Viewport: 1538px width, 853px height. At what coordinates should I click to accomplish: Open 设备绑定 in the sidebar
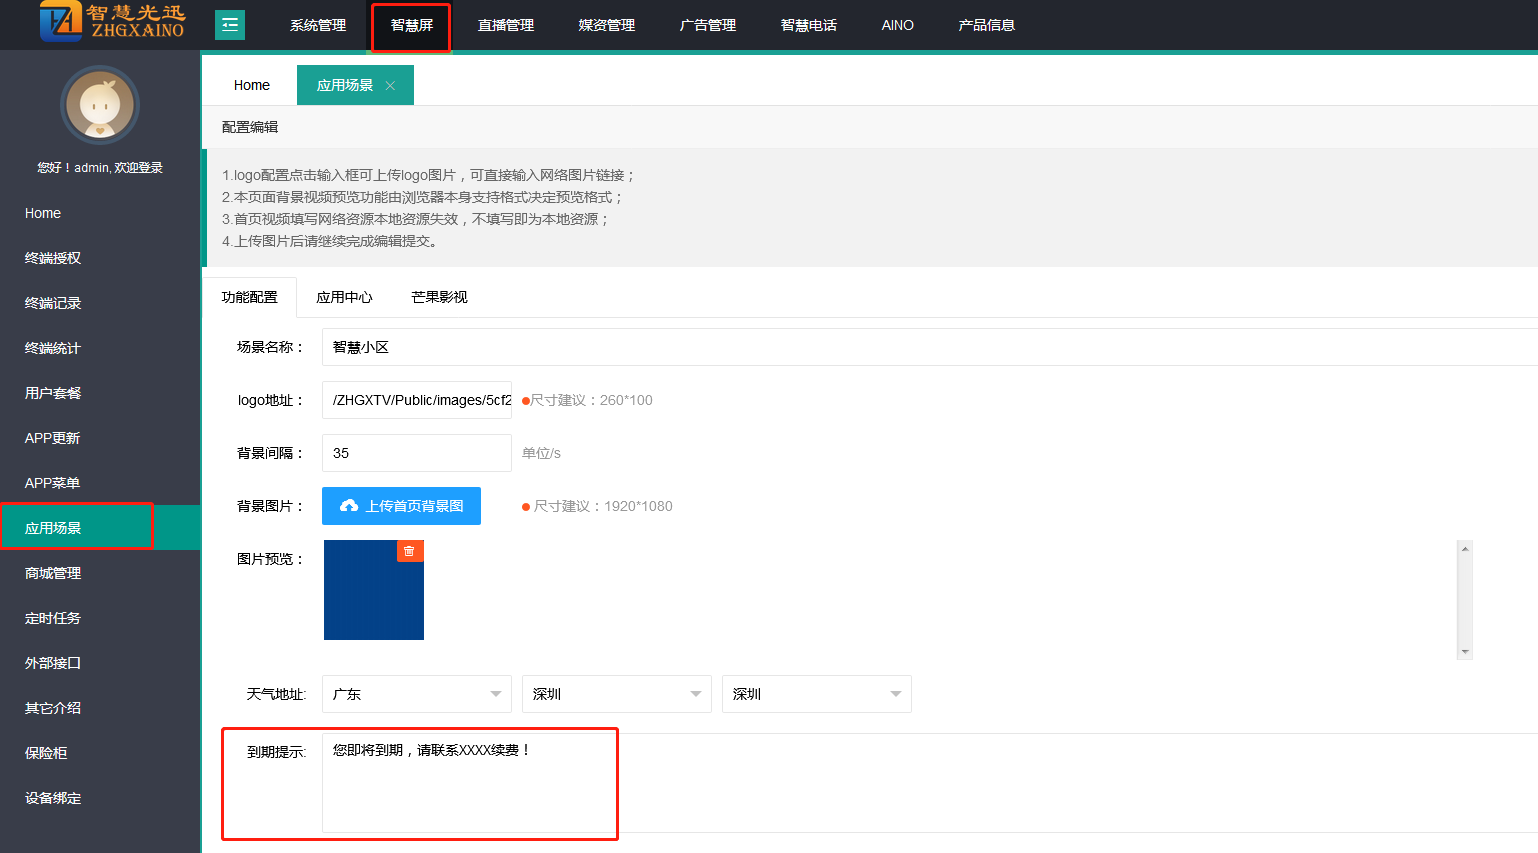(100, 798)
